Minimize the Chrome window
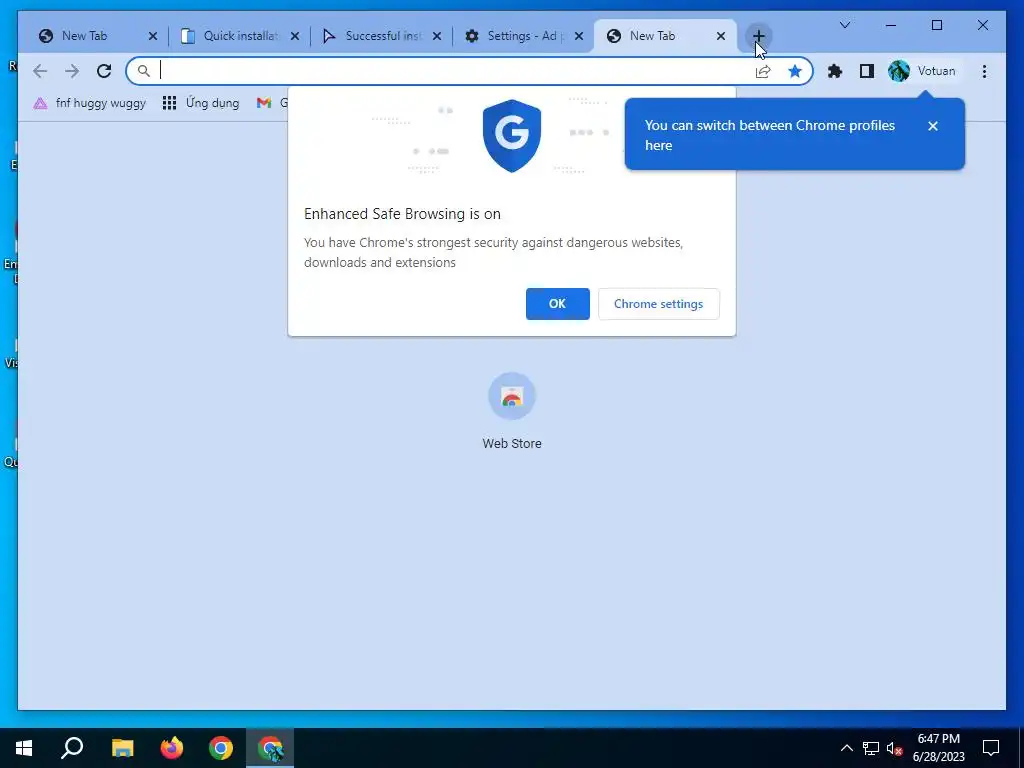 (891, 25)
